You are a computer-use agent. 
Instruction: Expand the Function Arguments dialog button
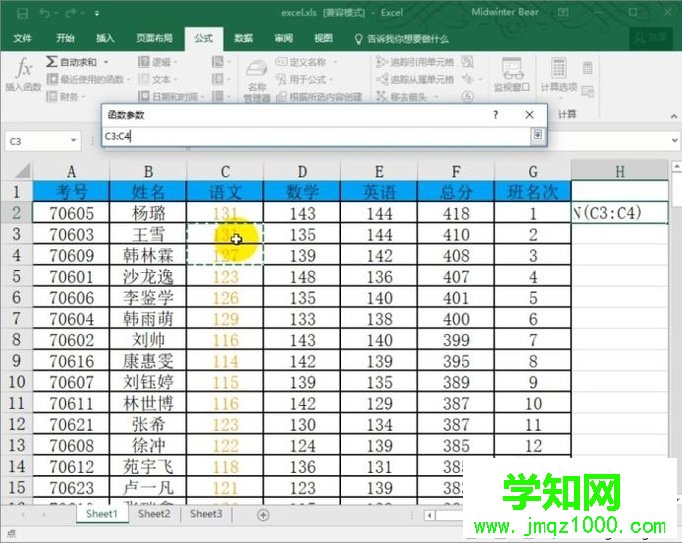pyautogui.click(x=538, y=135)
